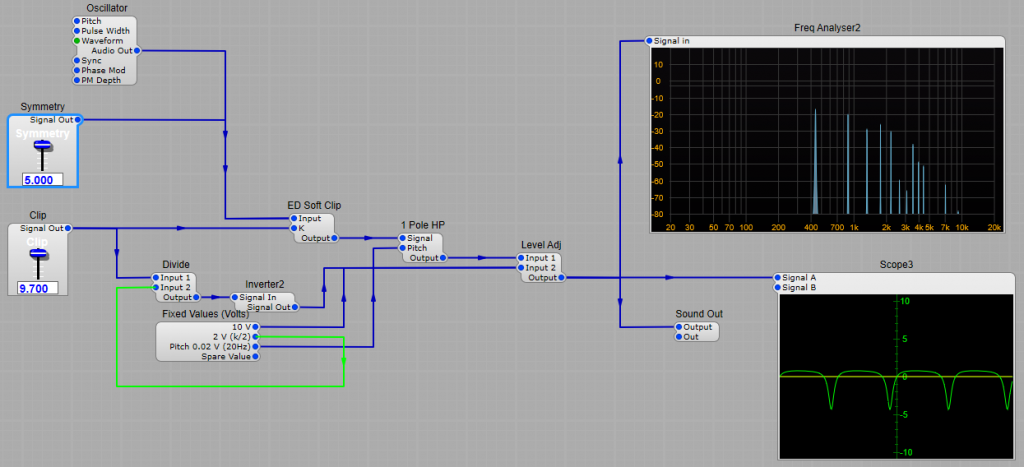
Task: Click the Symmetry slider handle
Action: (x=42, y=147)
